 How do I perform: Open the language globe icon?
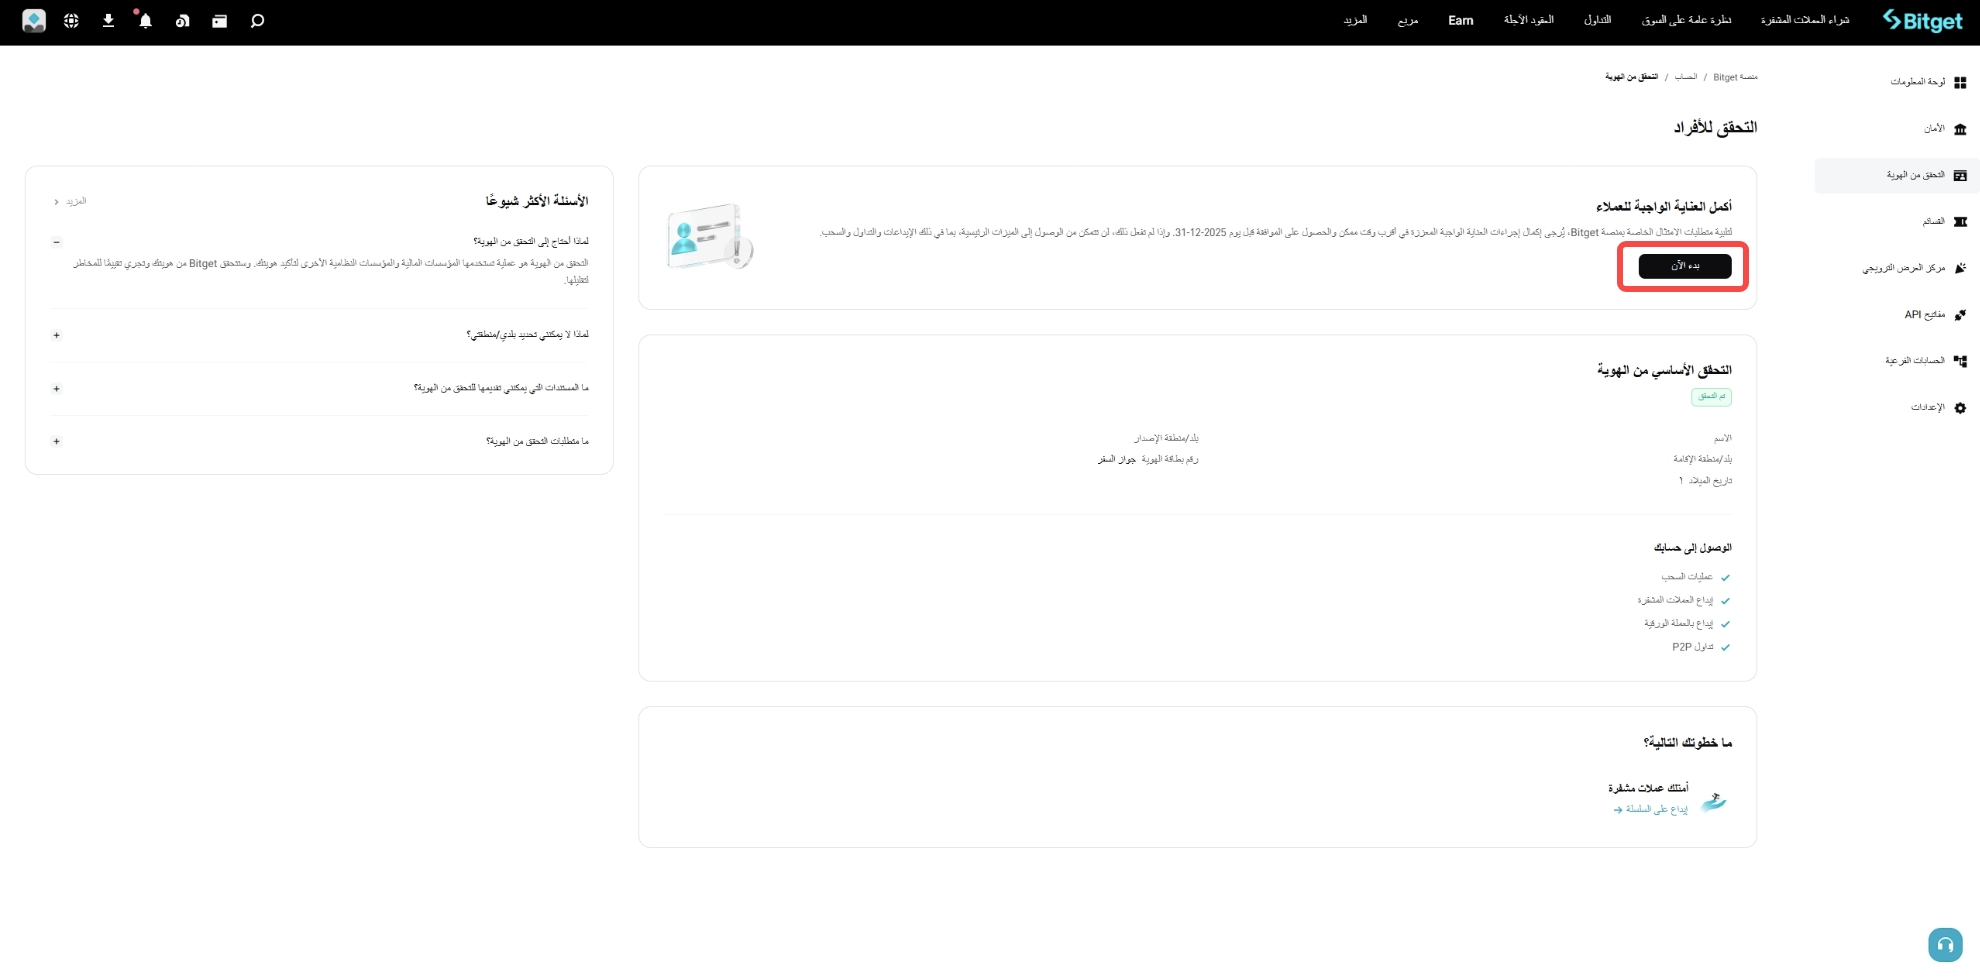tap(70, 20)
